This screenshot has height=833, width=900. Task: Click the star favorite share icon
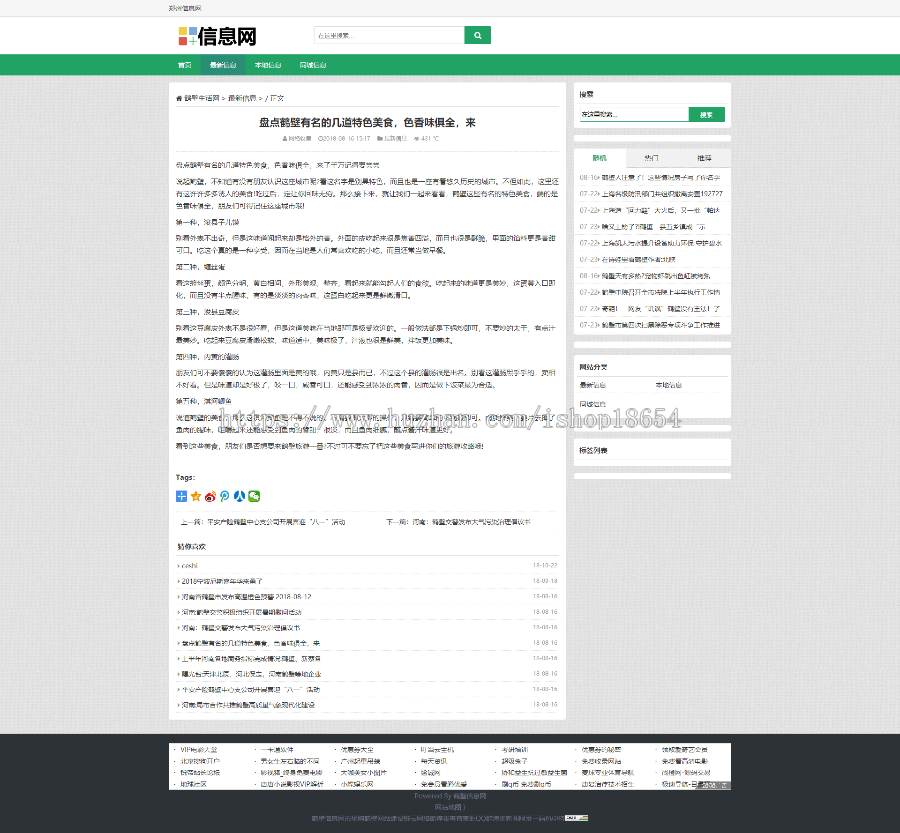tap(196, 495)
